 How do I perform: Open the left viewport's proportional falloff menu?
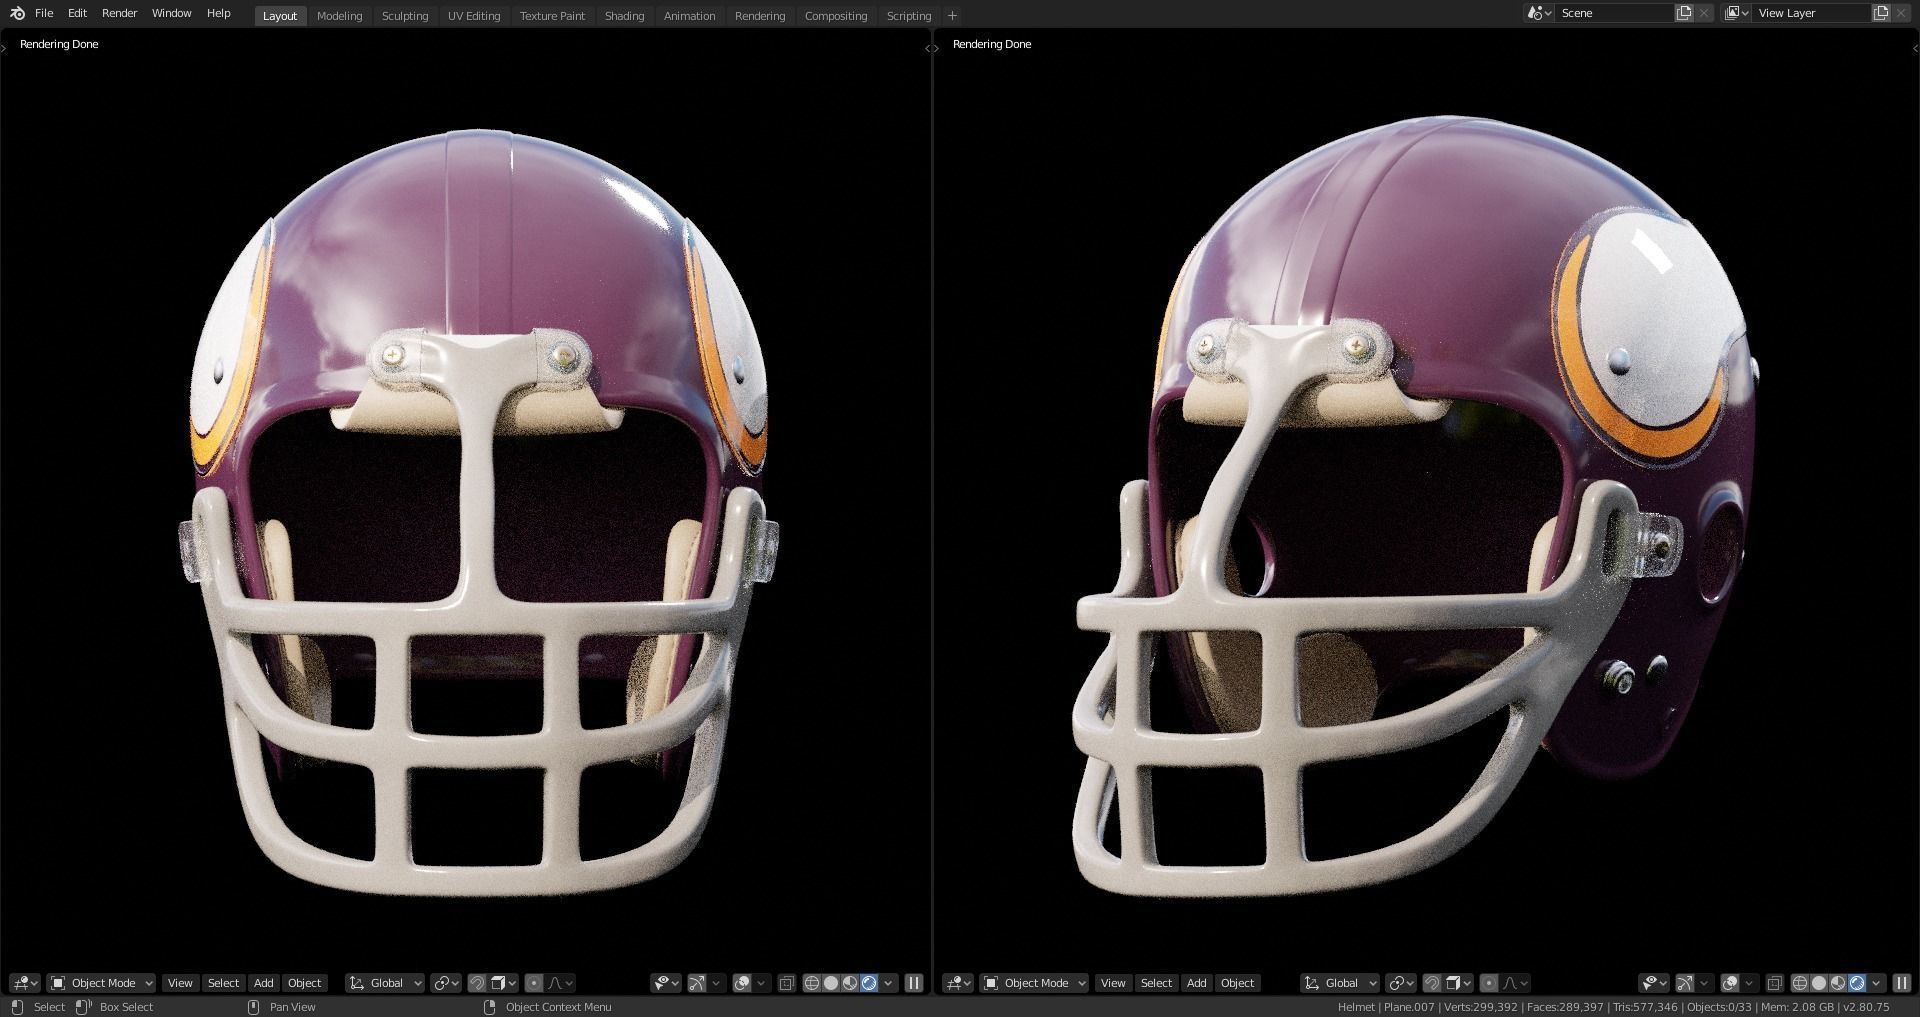[560, 983]
